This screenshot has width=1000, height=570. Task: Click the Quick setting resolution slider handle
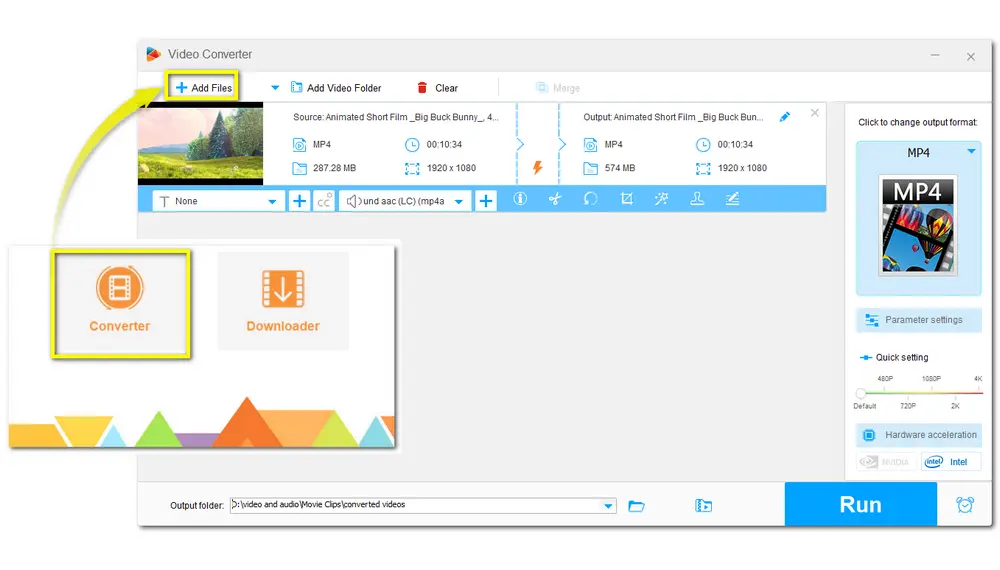861,393
